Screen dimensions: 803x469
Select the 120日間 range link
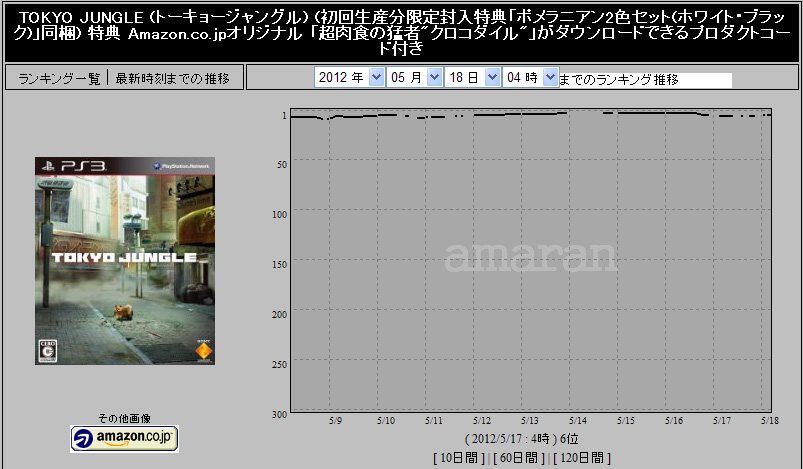pyautogui.click(x=582, y=458)
